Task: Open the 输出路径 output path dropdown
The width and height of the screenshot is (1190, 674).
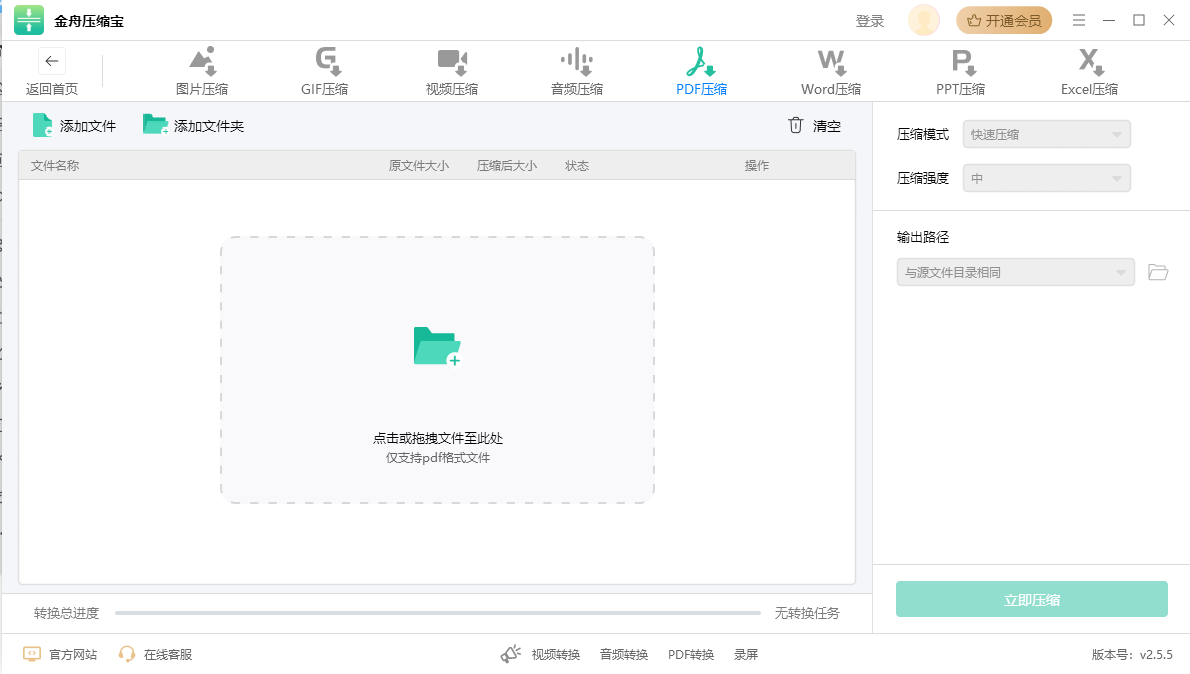Action: point(1015,272)
